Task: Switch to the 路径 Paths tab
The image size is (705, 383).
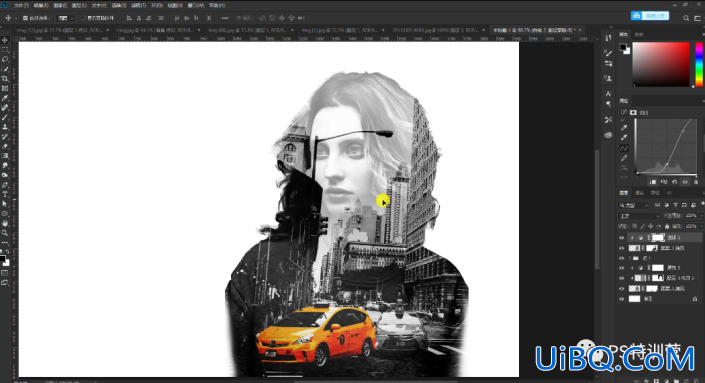Action: (655, 193)
